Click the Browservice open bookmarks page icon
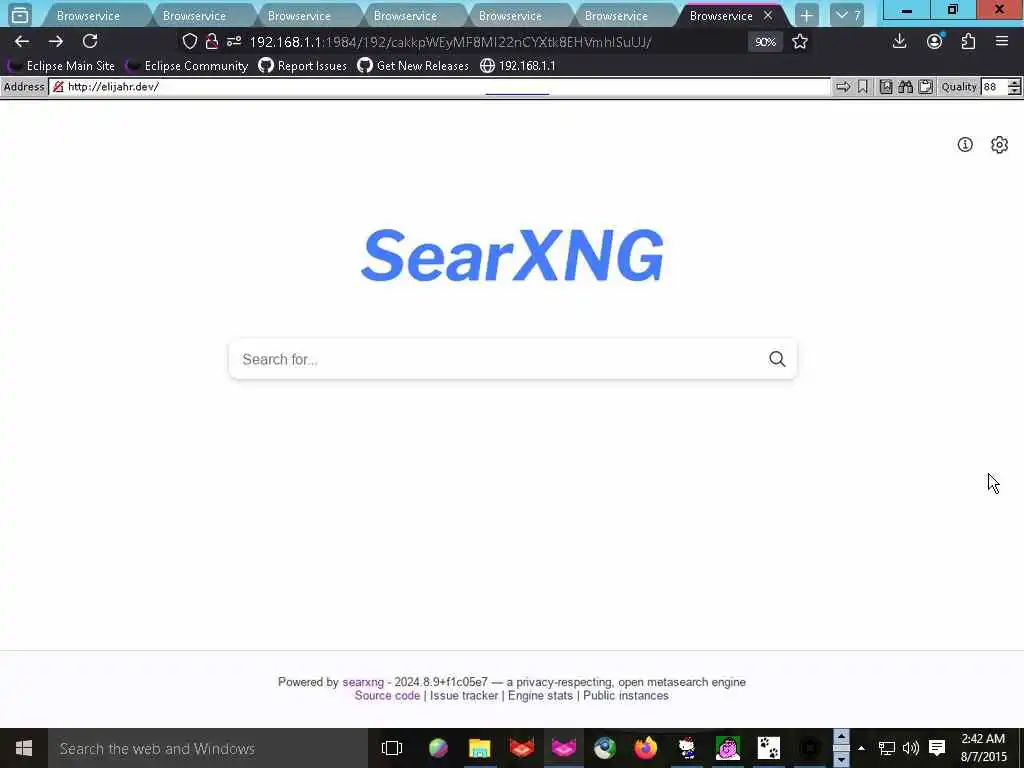The height and width of the screenshot is (768, 1024). 886,87
